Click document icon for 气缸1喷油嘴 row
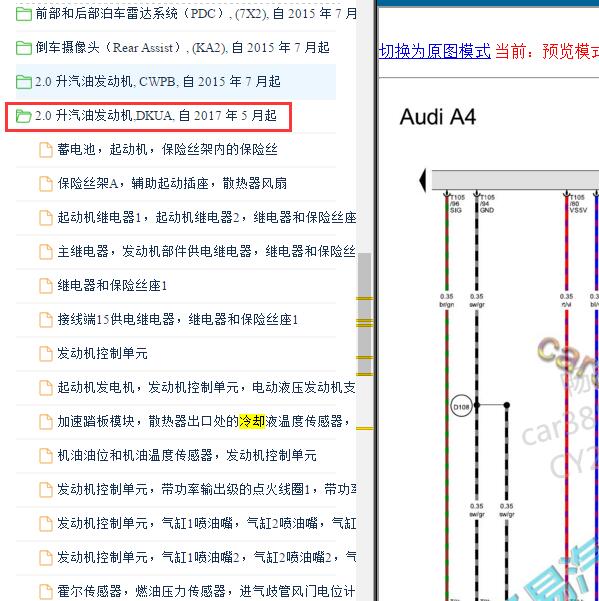The width and height of the screenshot is (599, 601). coord(46,524)
